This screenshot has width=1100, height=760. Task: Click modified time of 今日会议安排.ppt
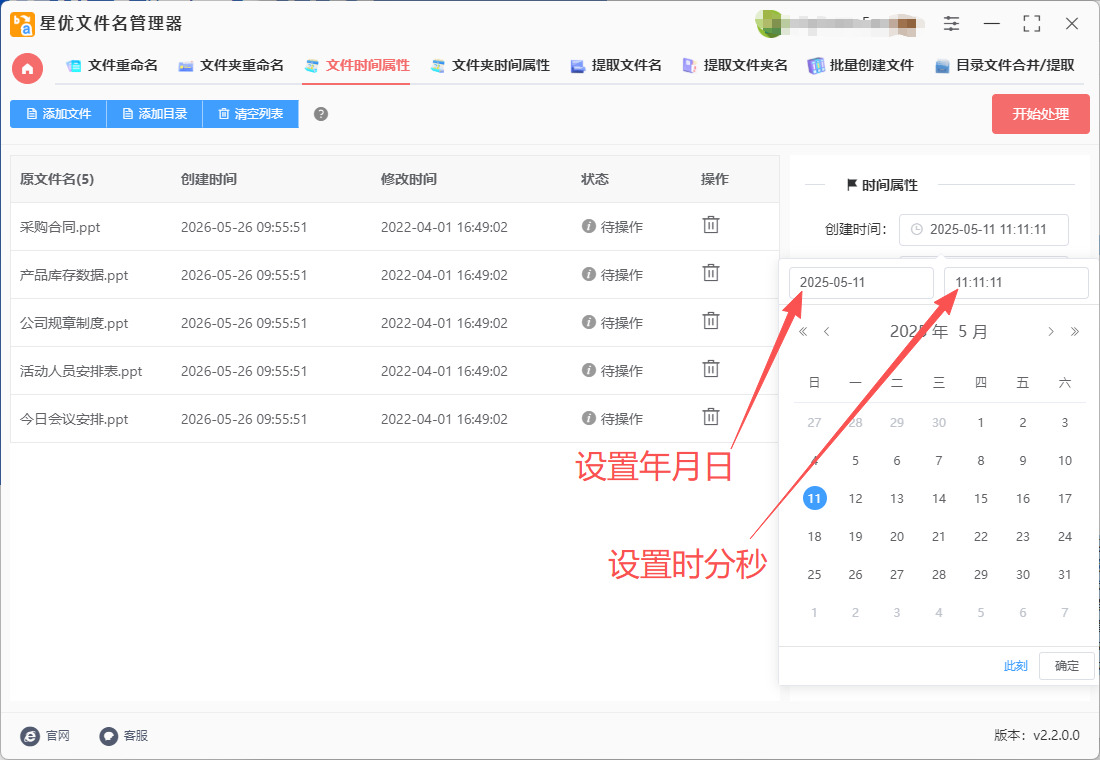point(444,419)
